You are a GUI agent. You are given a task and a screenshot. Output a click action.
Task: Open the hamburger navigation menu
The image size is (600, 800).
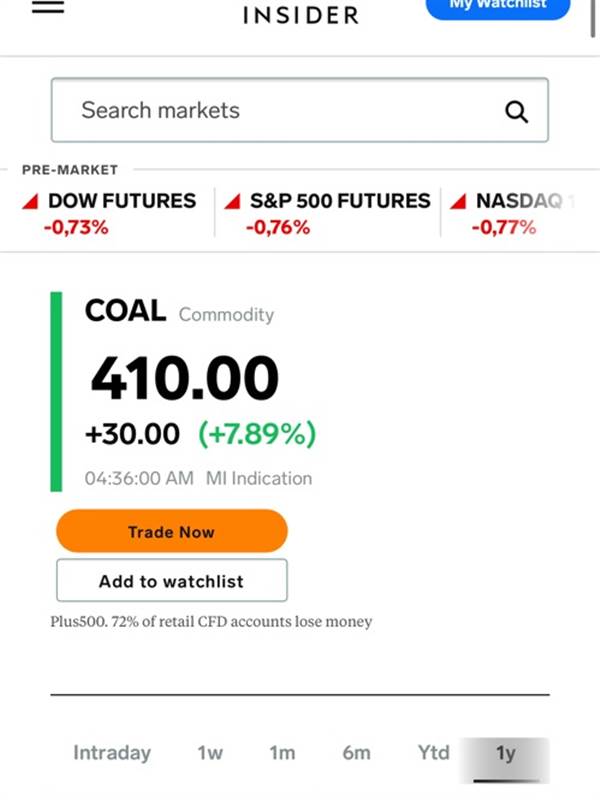click(47, 5)
